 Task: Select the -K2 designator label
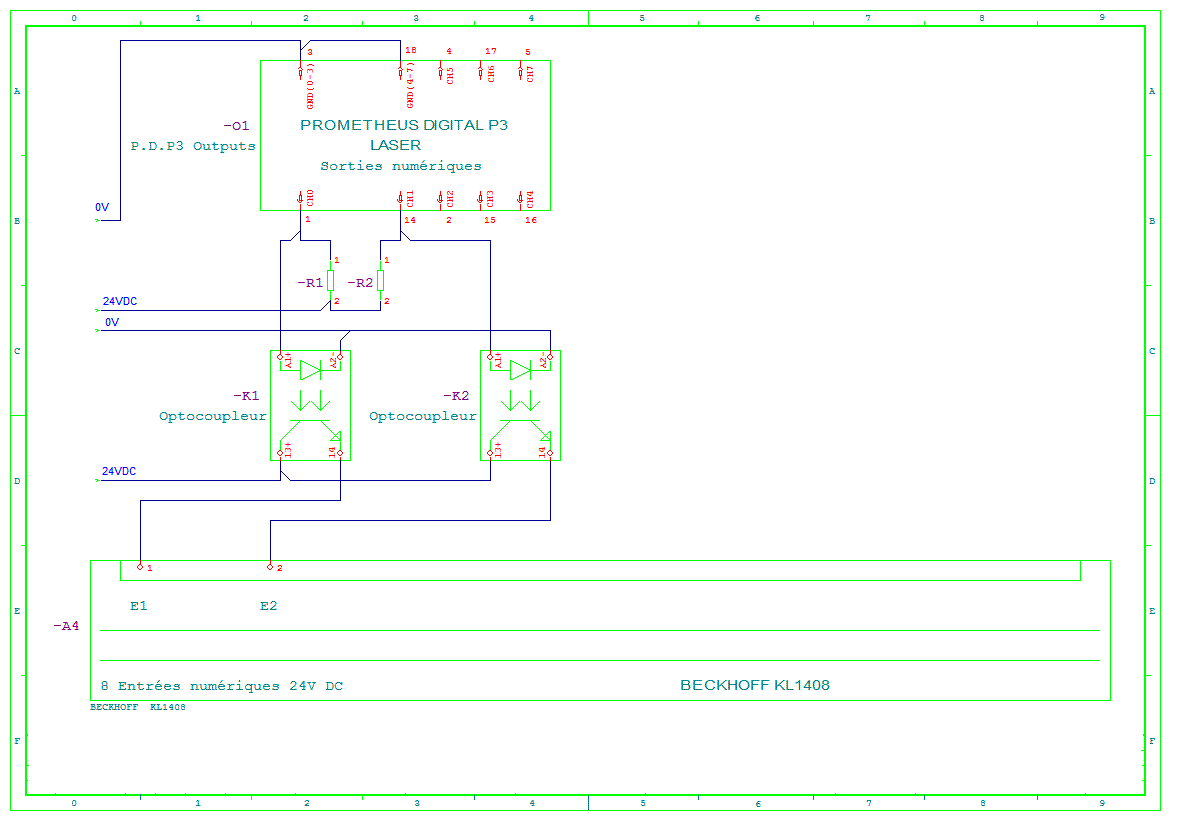(456, 396)
